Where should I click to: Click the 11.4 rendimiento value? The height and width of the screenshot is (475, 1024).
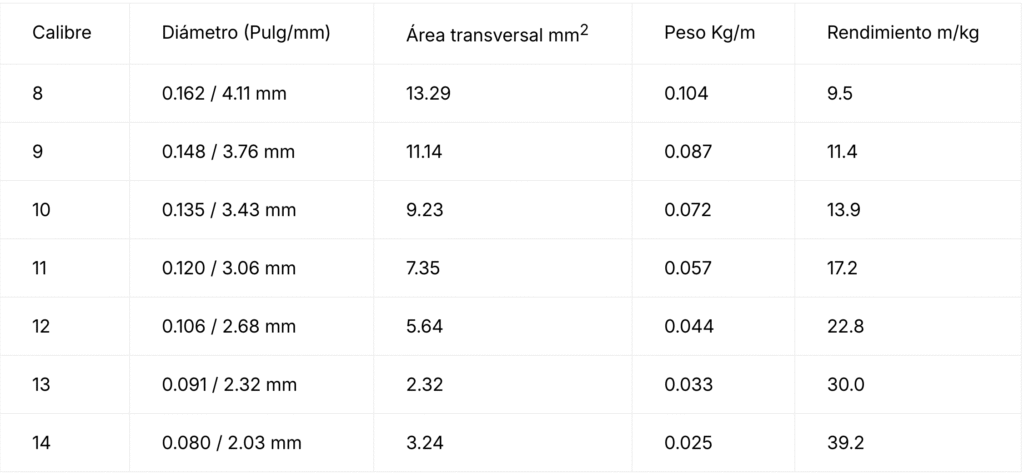[843, 152]
